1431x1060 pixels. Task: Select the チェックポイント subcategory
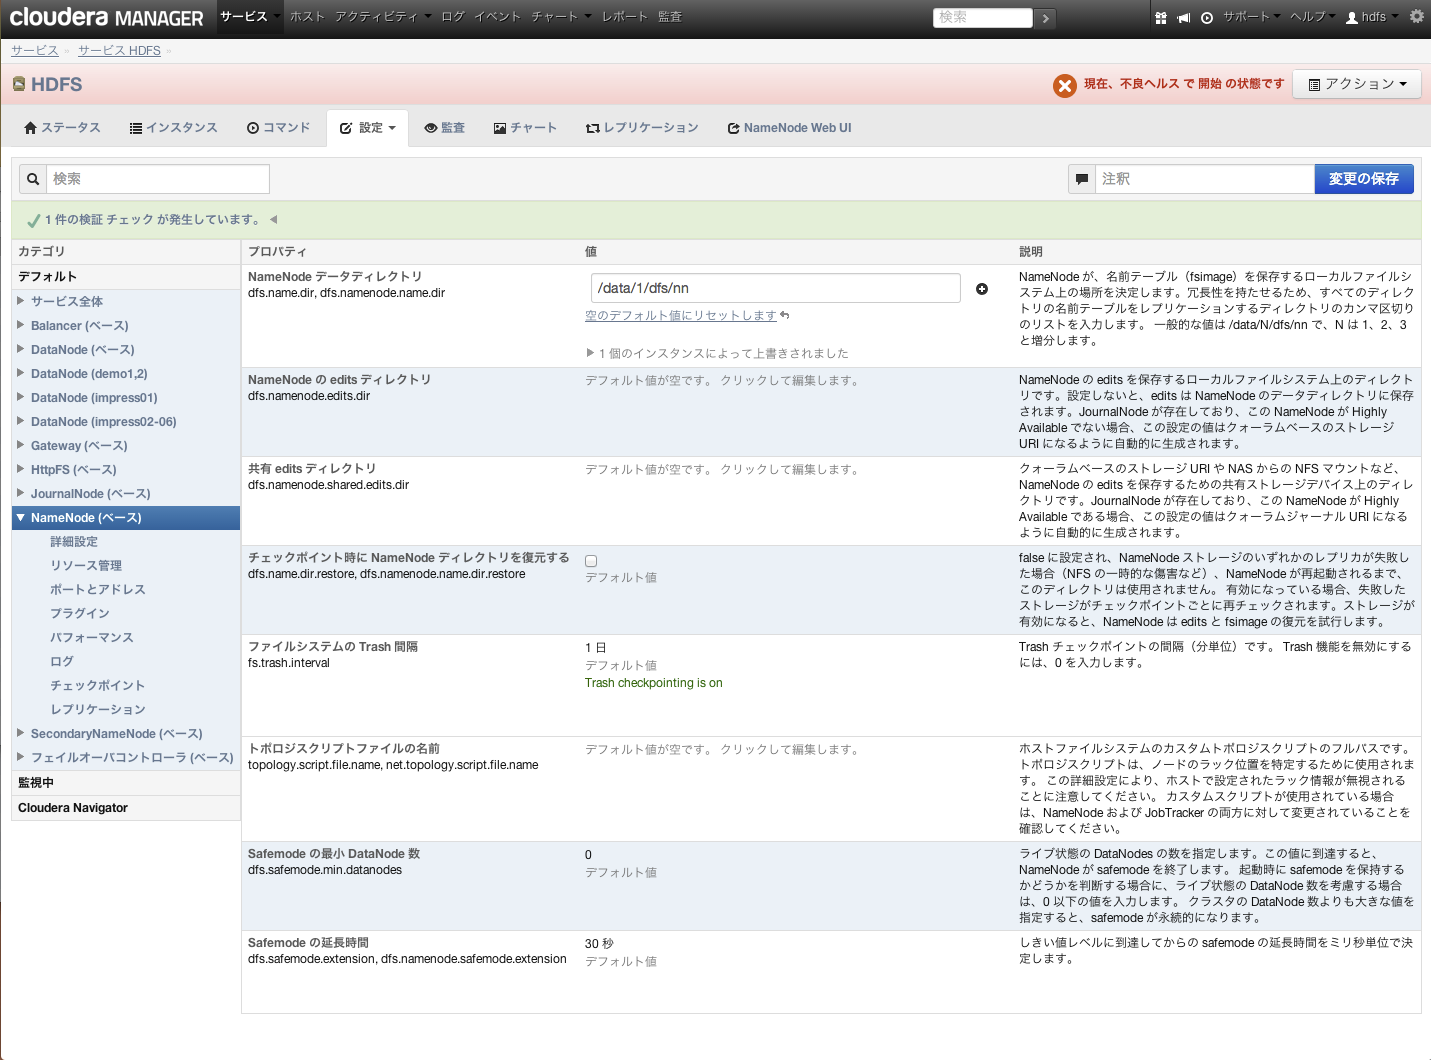coord(98,685)
